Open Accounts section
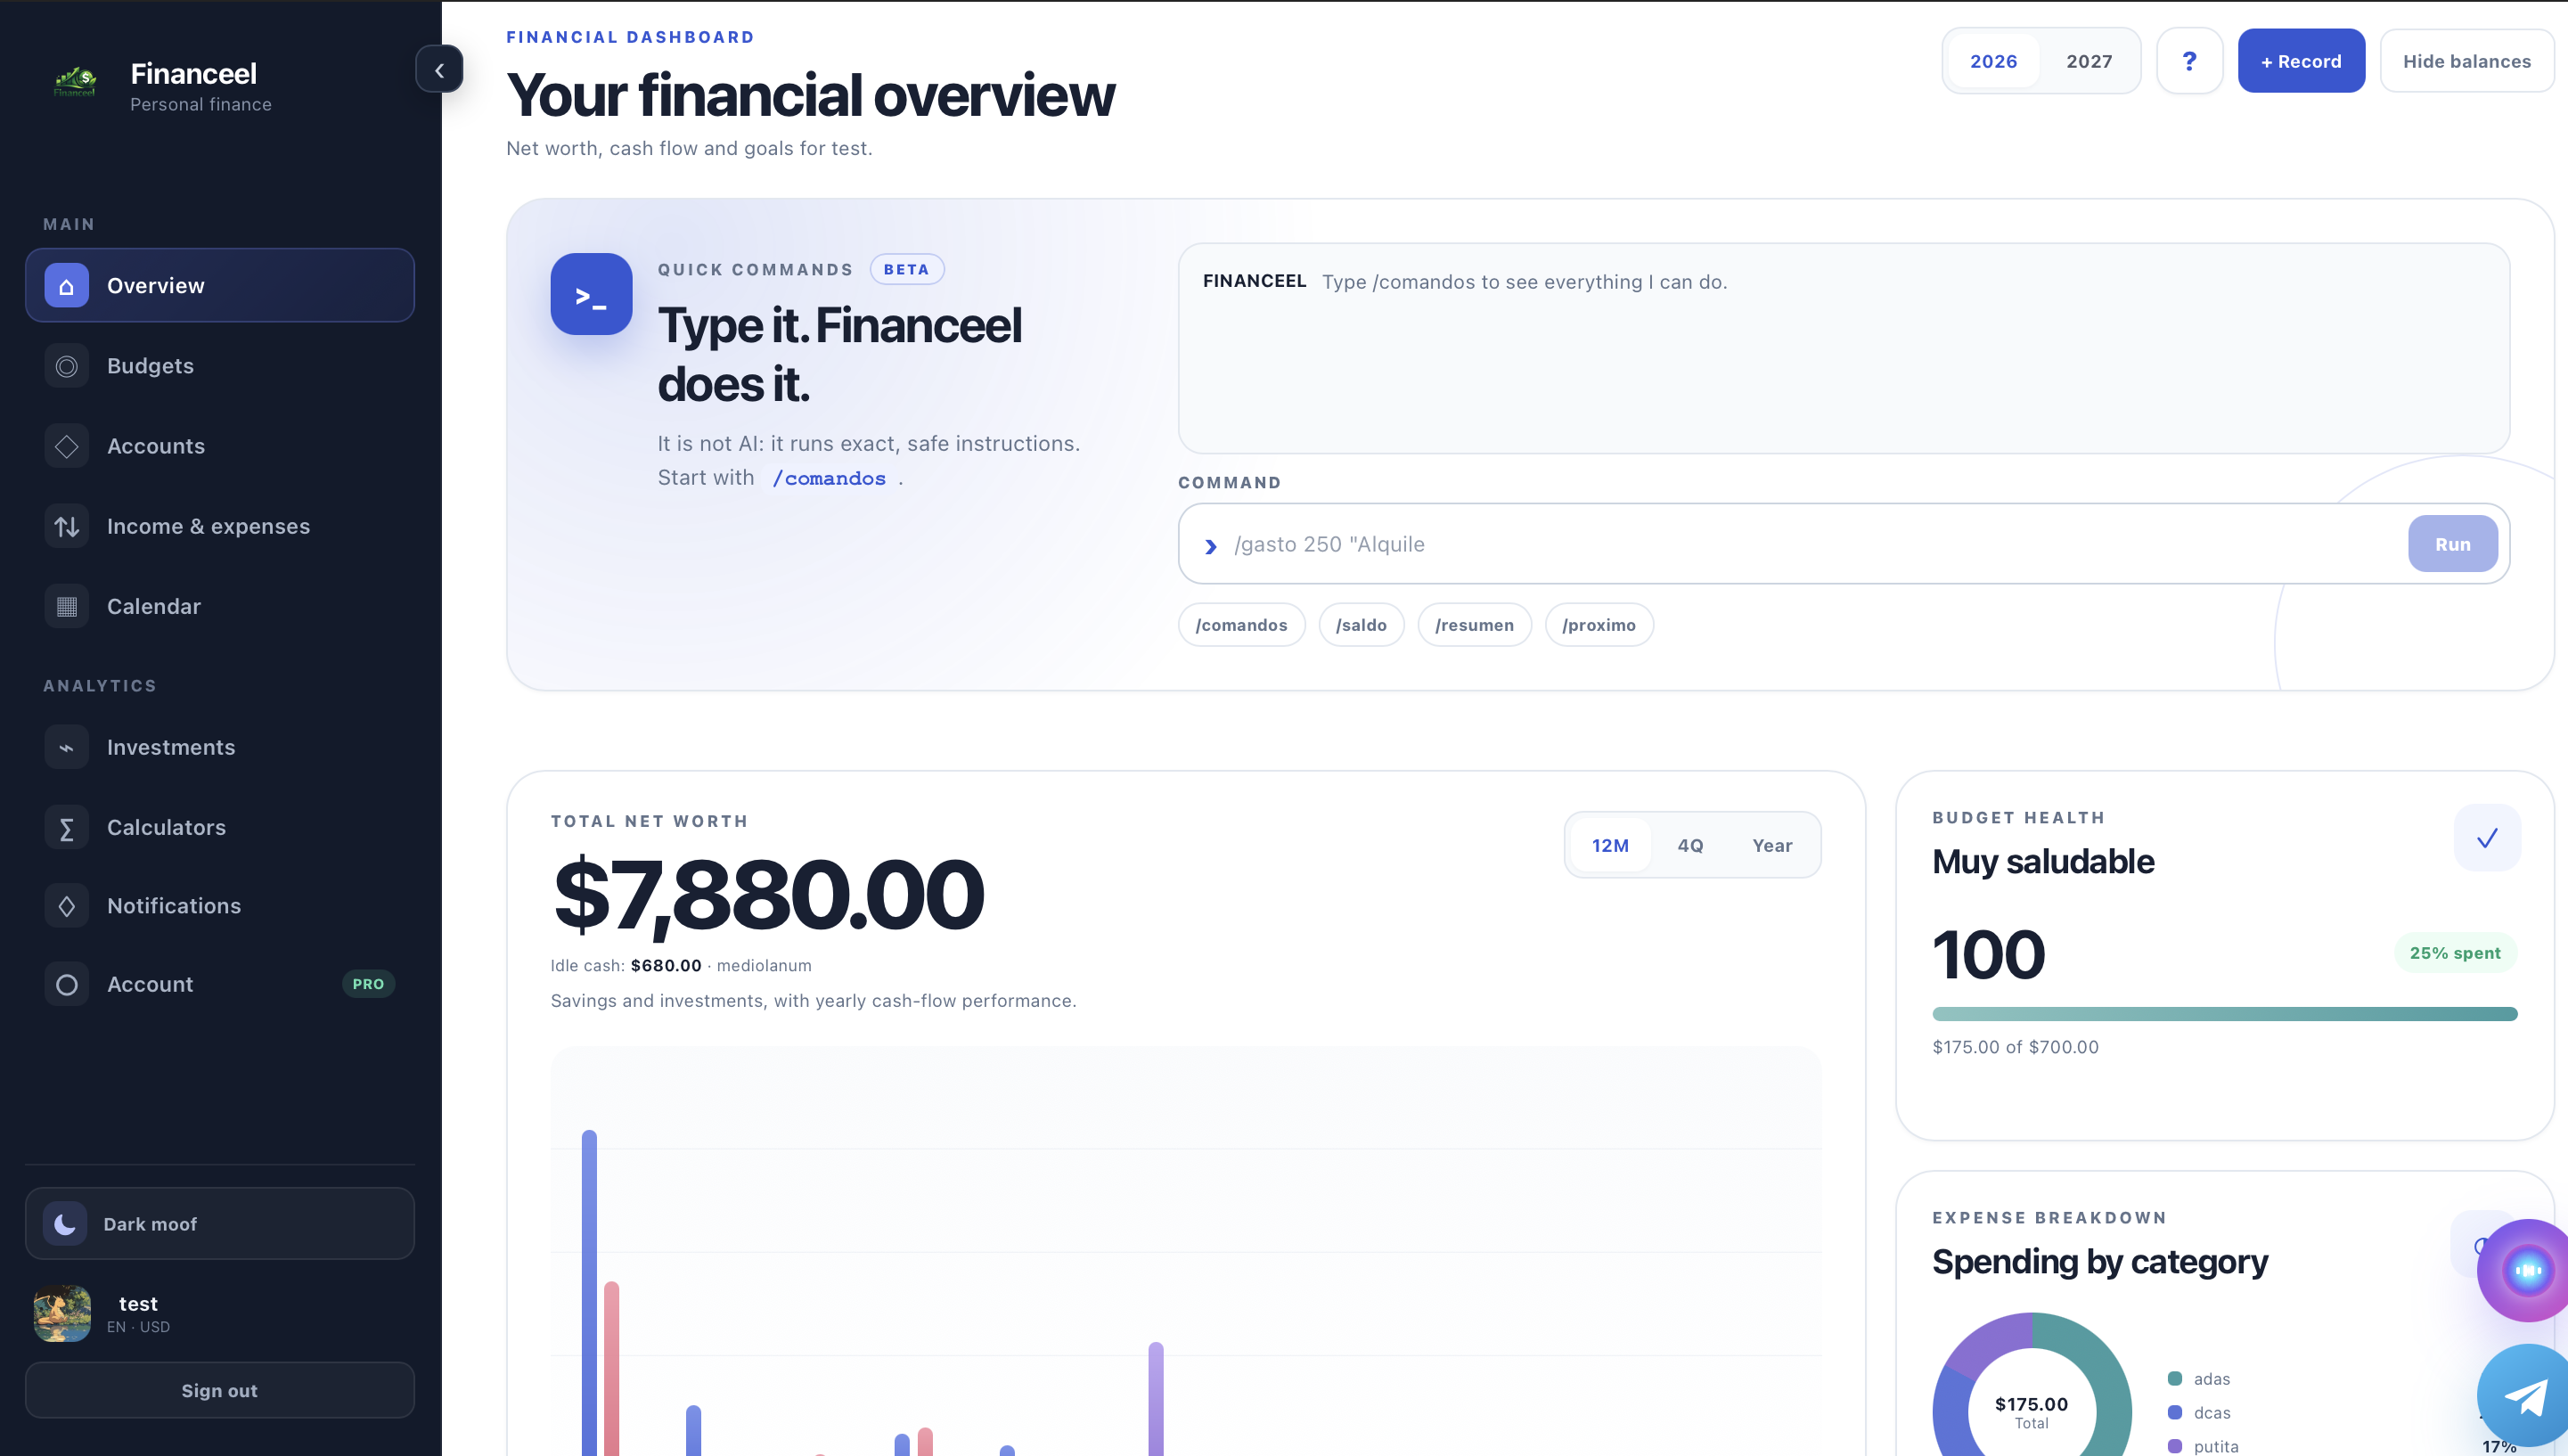2568x1456 pixels. [x=220, y=446]
